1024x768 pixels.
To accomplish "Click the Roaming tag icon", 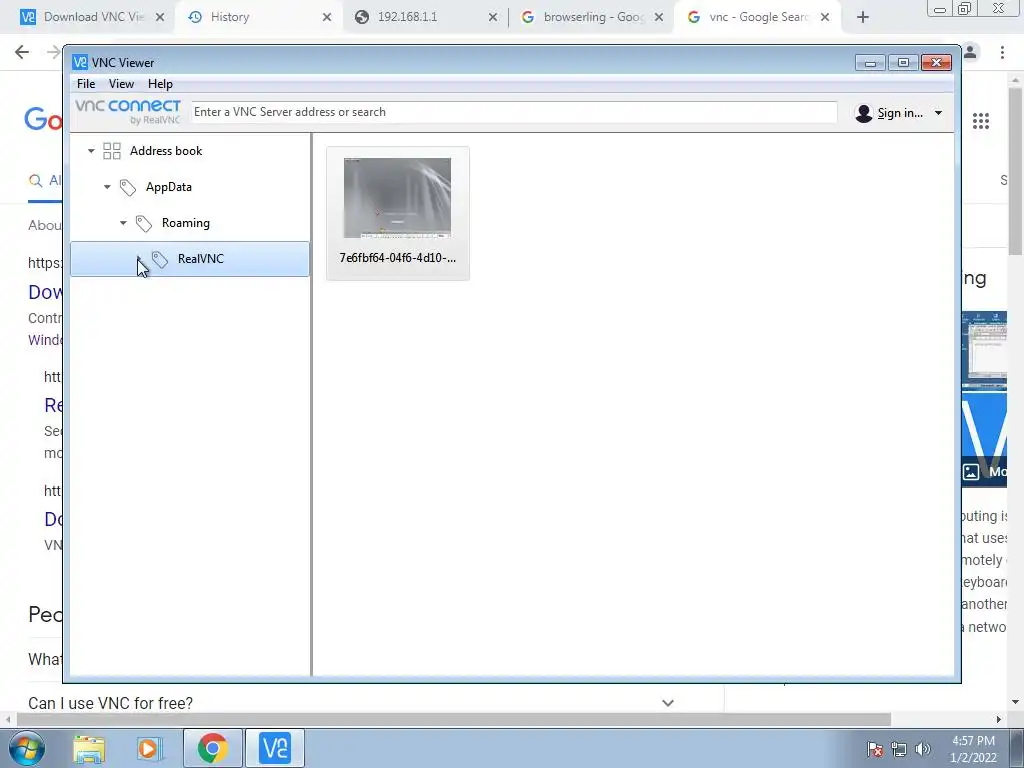I will point(144,223).
